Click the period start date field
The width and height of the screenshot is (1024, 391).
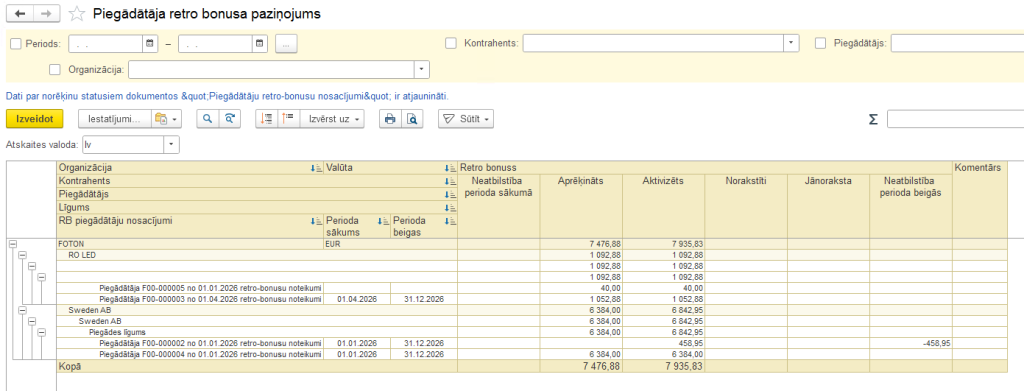[106, 44]
